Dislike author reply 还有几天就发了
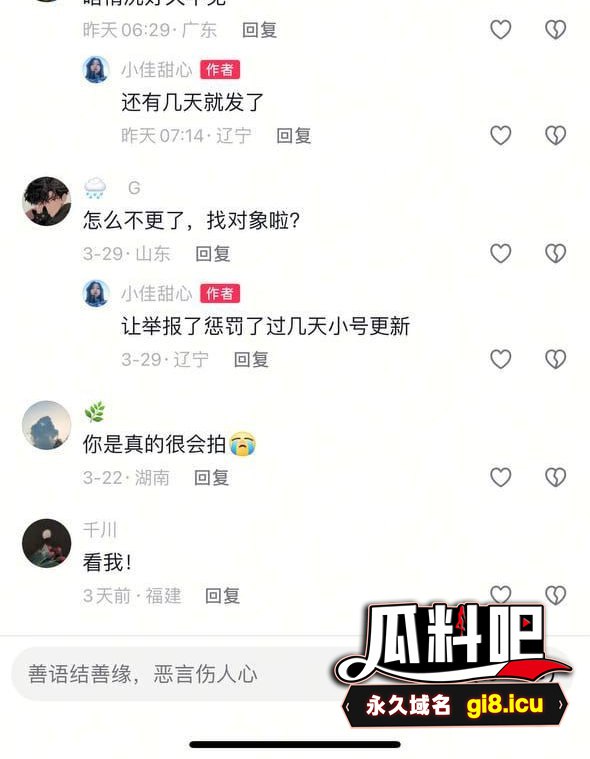The image size is (590, 759). pyautogui.click(x=555, y=135)
